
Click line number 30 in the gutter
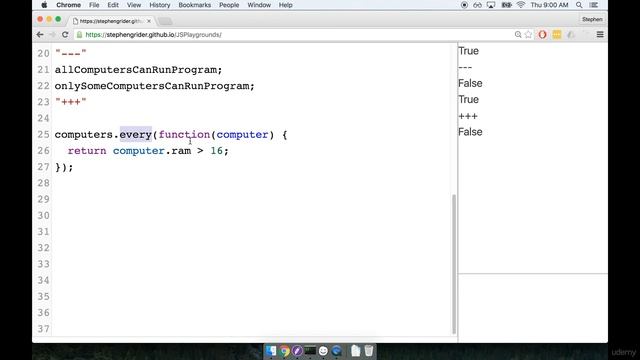coord(43,216)
